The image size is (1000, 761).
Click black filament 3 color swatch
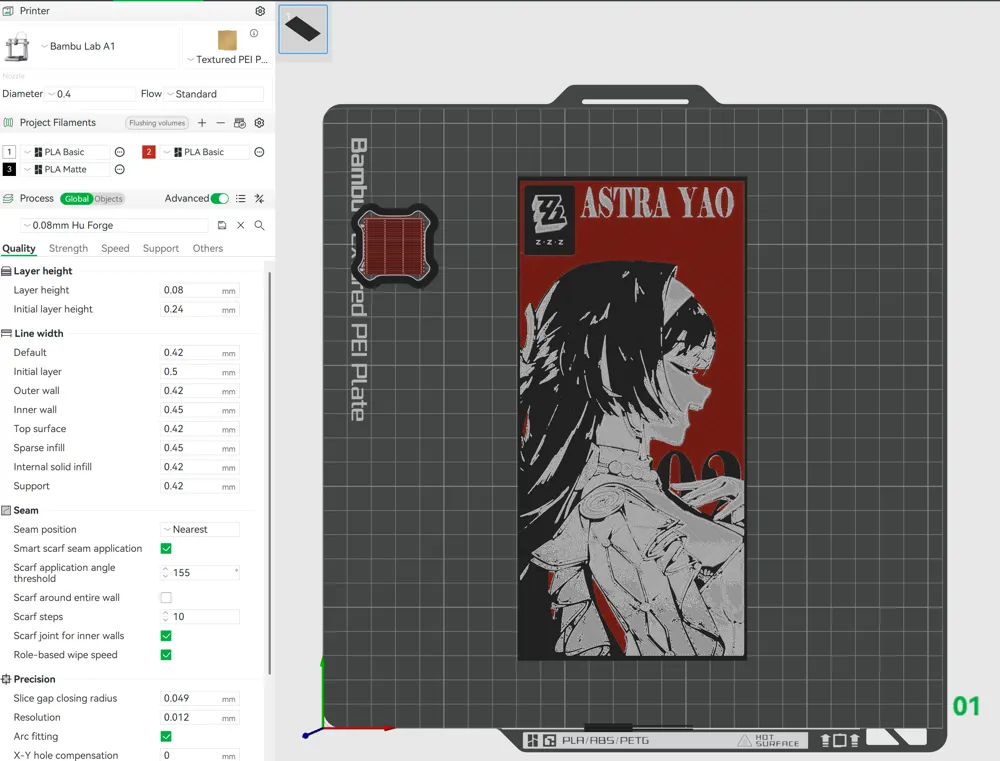(9, 169)
